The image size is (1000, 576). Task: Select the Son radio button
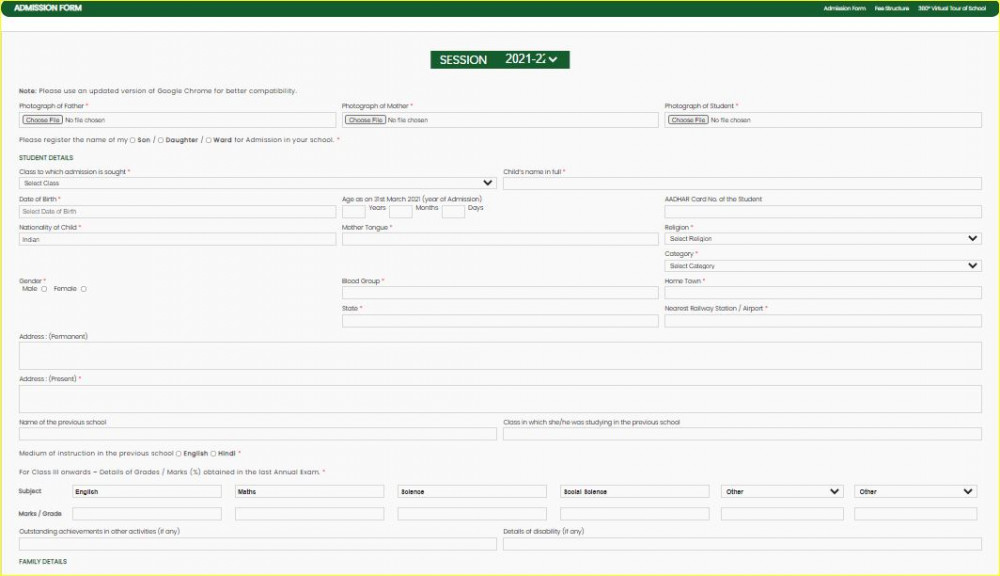point(133,140)
